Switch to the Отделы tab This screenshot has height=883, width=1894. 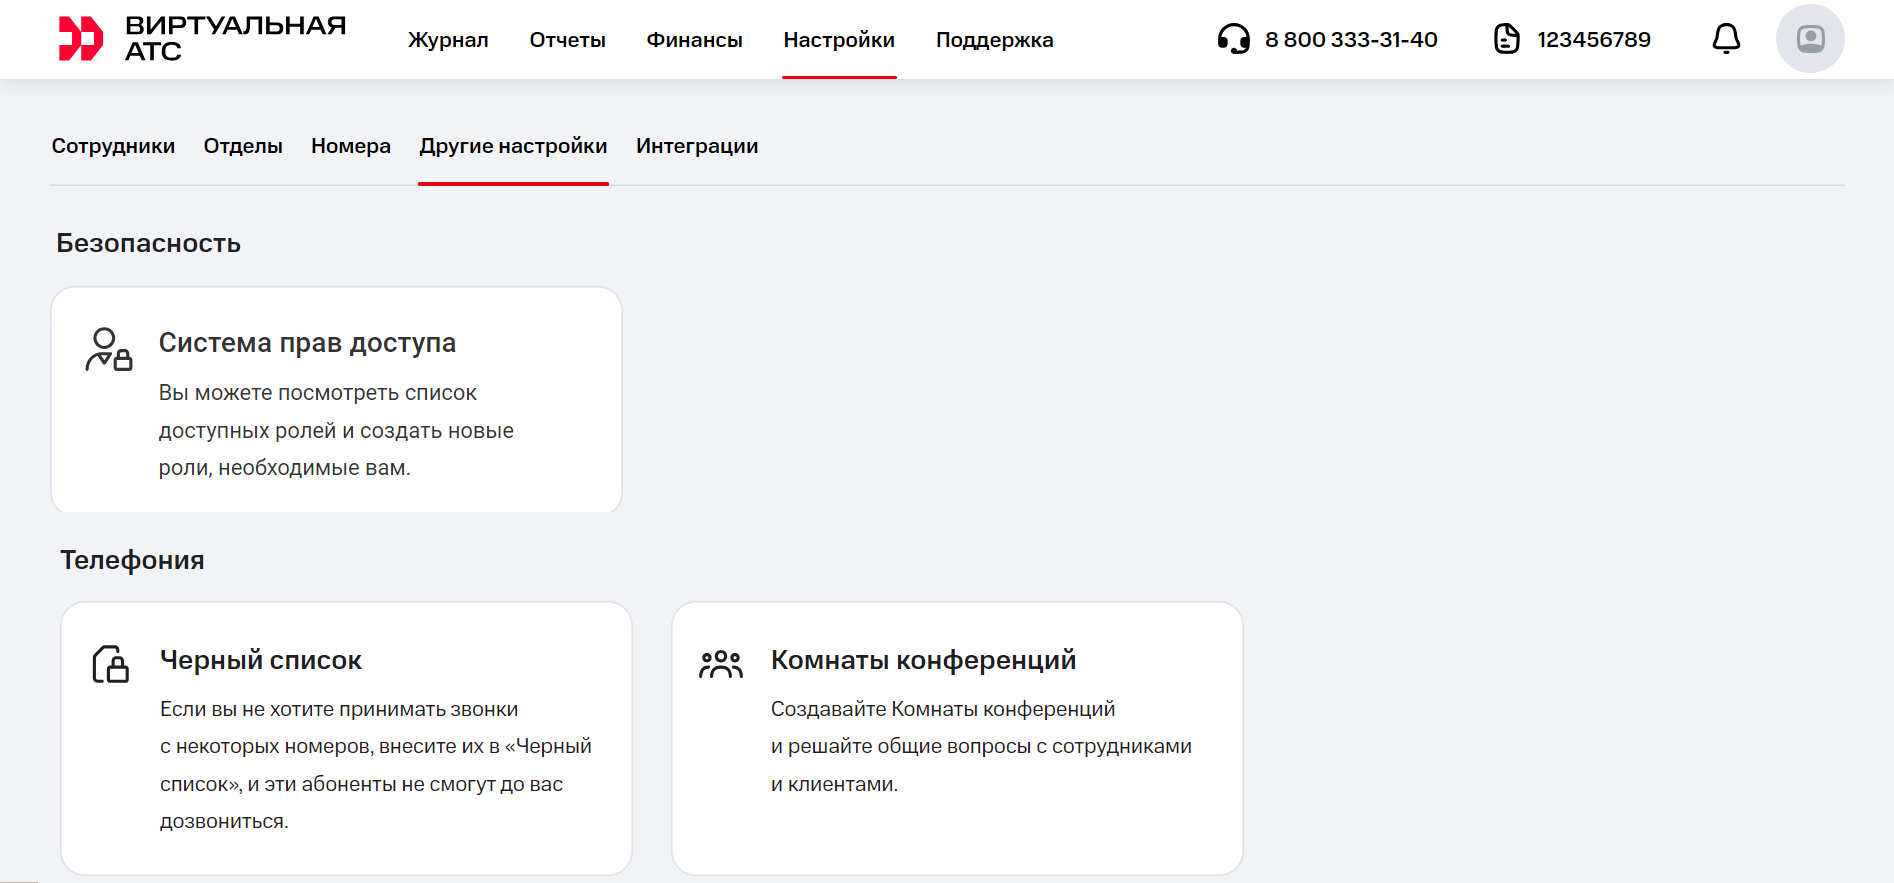(x=243, y=146)
